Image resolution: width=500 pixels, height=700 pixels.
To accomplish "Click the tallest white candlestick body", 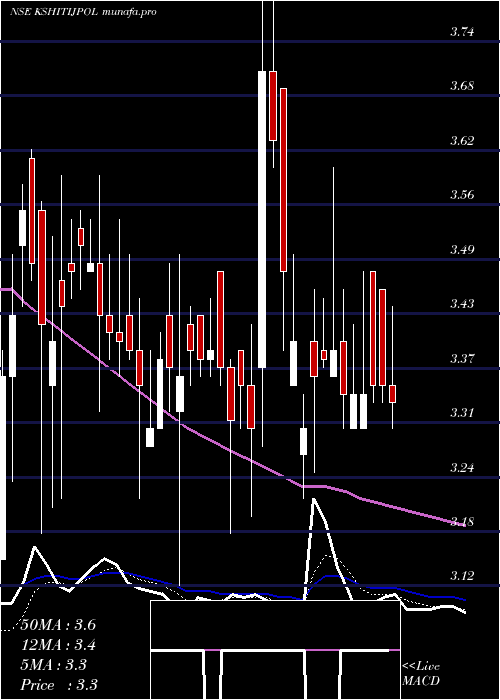I will tap(262, 219).
